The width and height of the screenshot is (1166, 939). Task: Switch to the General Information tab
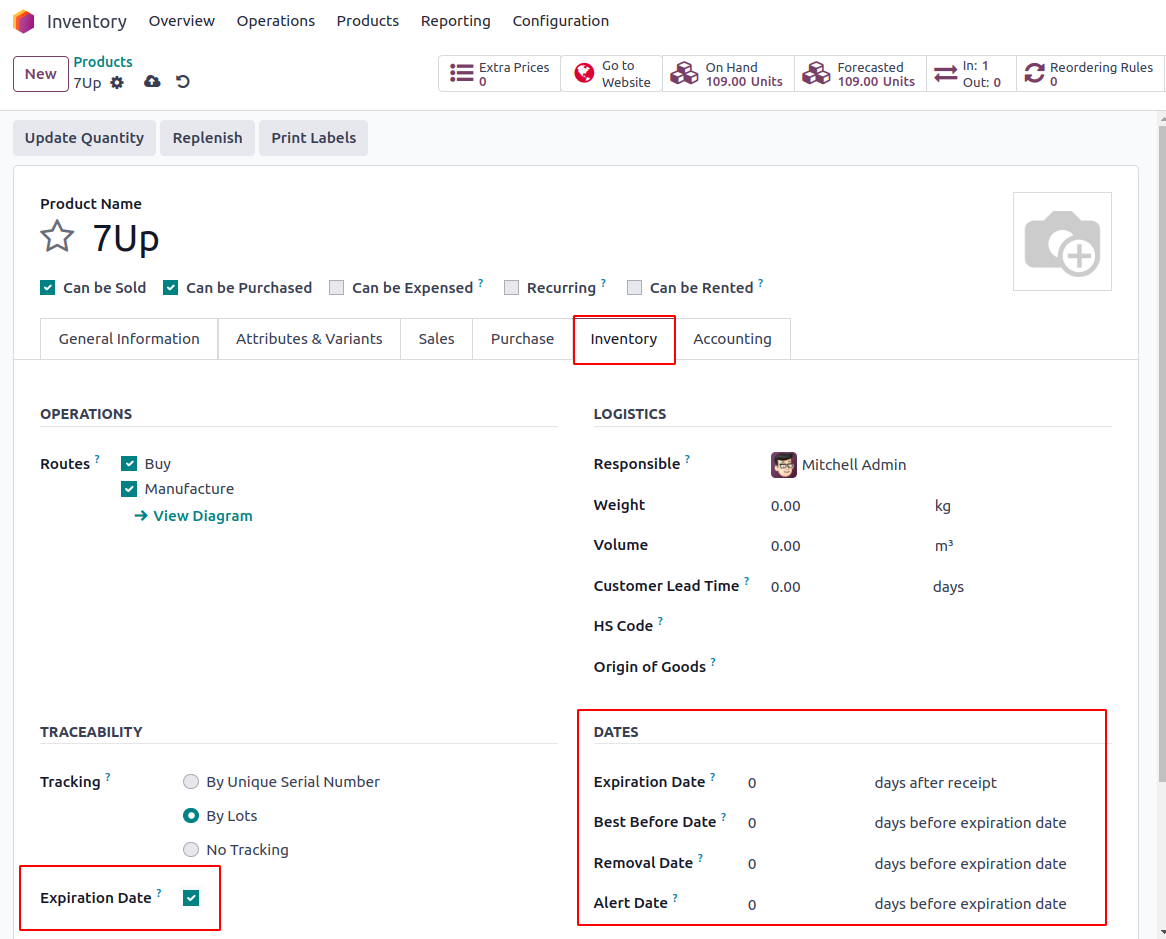pyautogui.click(x=129, y=339)
